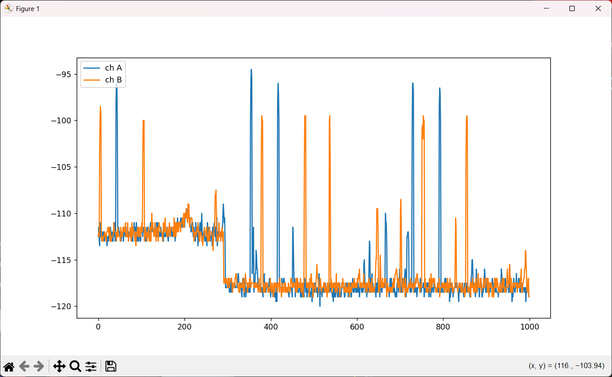The height and width of the screenshot is (377, 612).
Task: Minimize the Figure 1 window
Action: [546, 8]
